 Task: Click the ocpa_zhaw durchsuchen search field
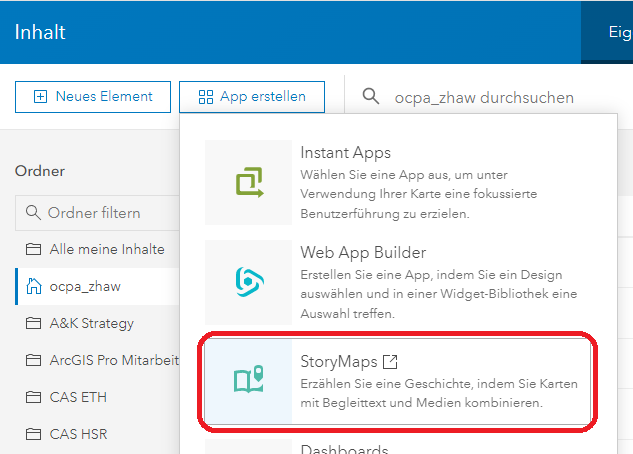(485, 97)
